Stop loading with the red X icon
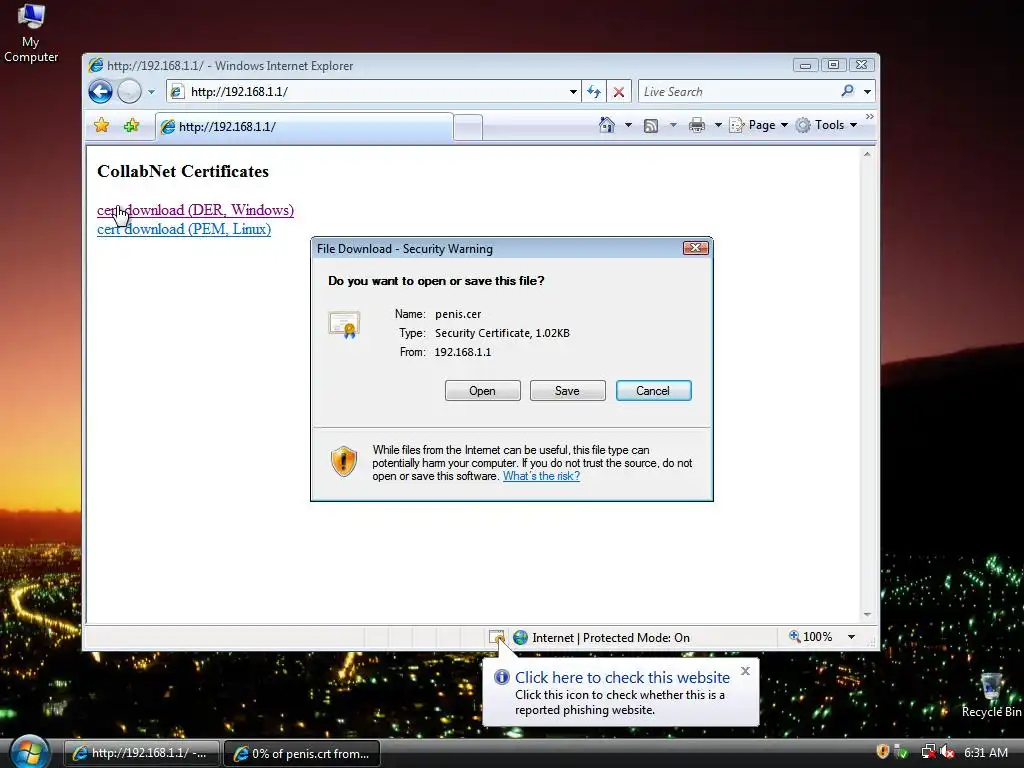The height and width of the screenshot is (768, 1024). [x=618, y=92]
